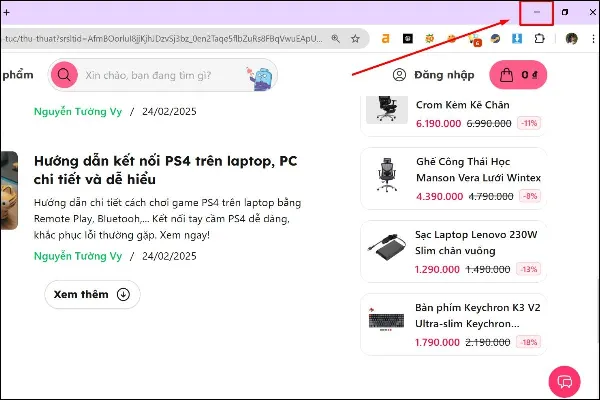Click the price 4.390.000
The height and width of the screenshot is (400, 600).
coord(439,196)
